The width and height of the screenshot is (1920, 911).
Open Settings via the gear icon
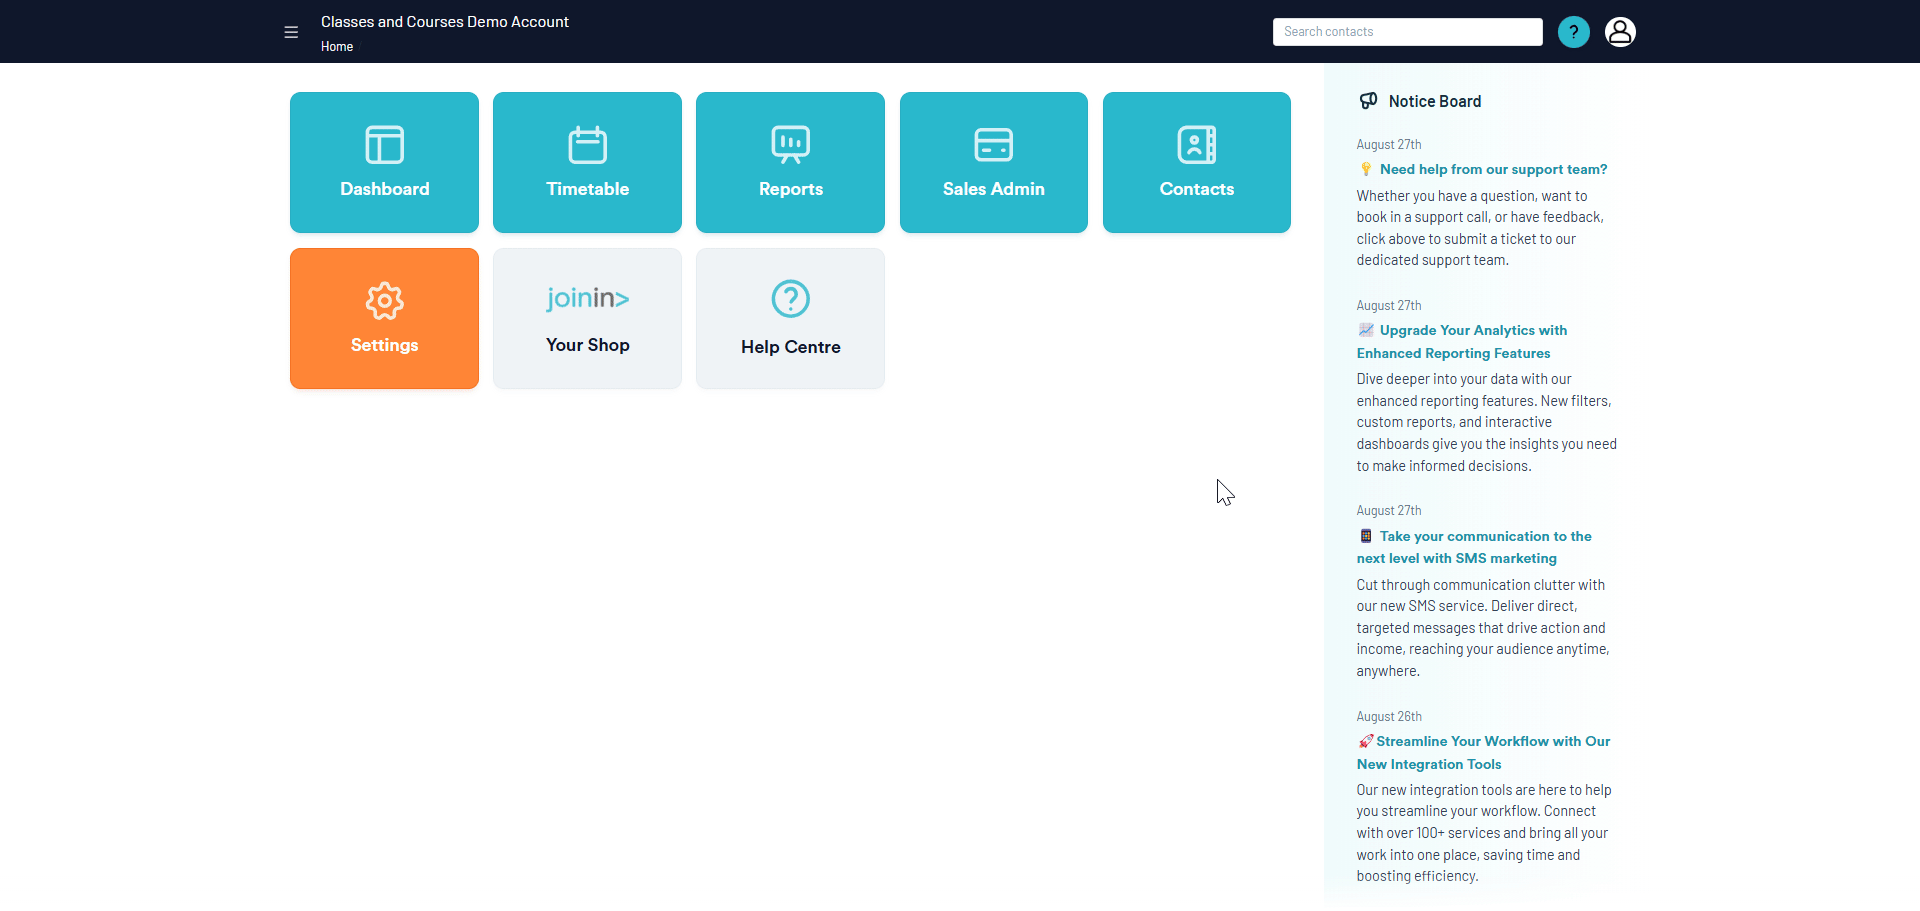[x=384, y=301]
